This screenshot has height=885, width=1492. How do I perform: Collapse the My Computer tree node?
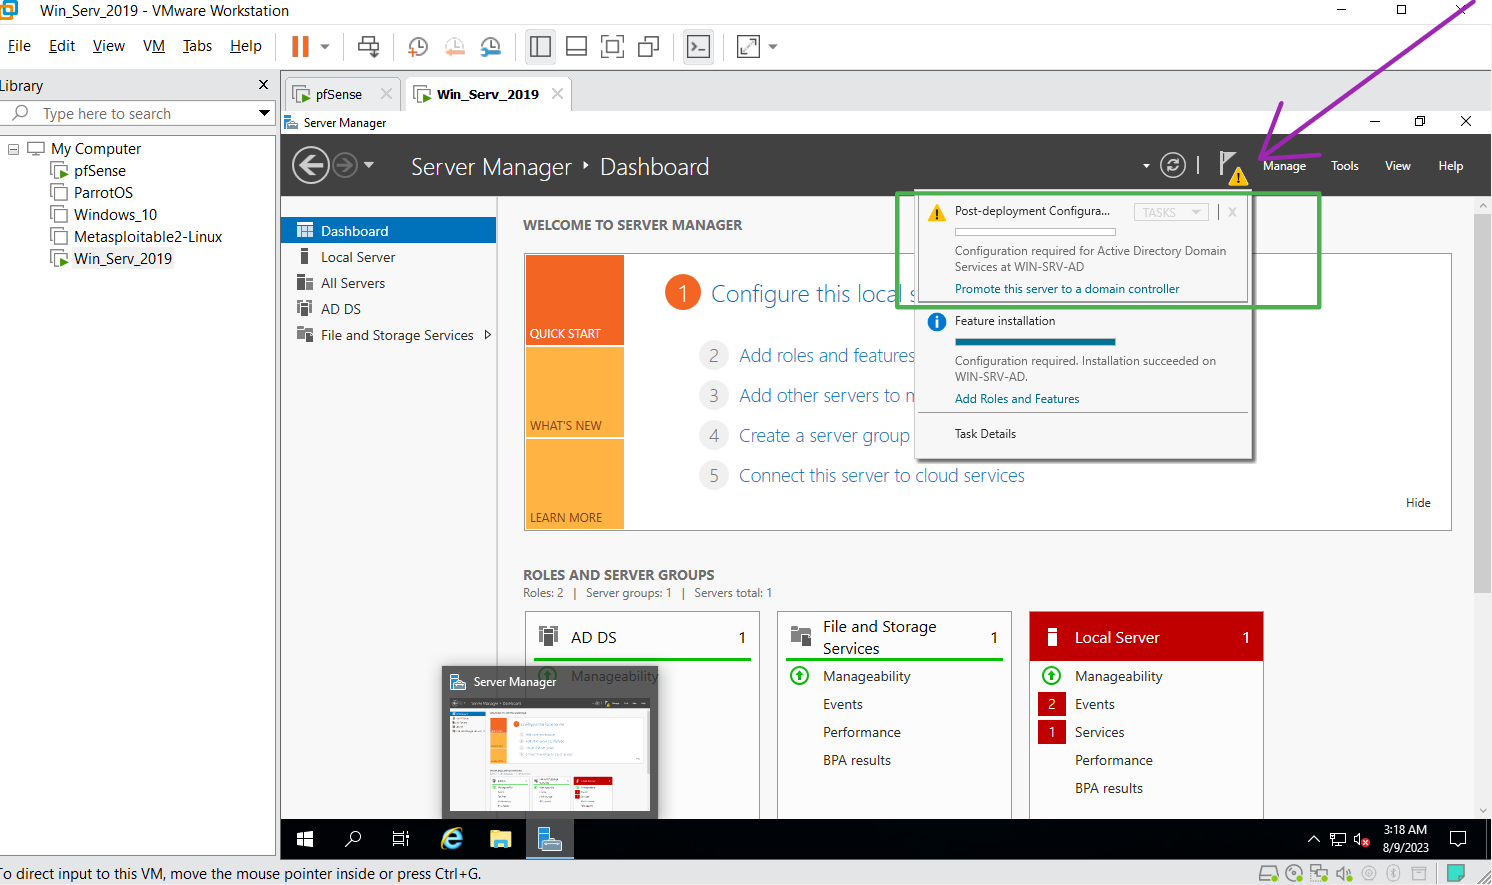14,149
